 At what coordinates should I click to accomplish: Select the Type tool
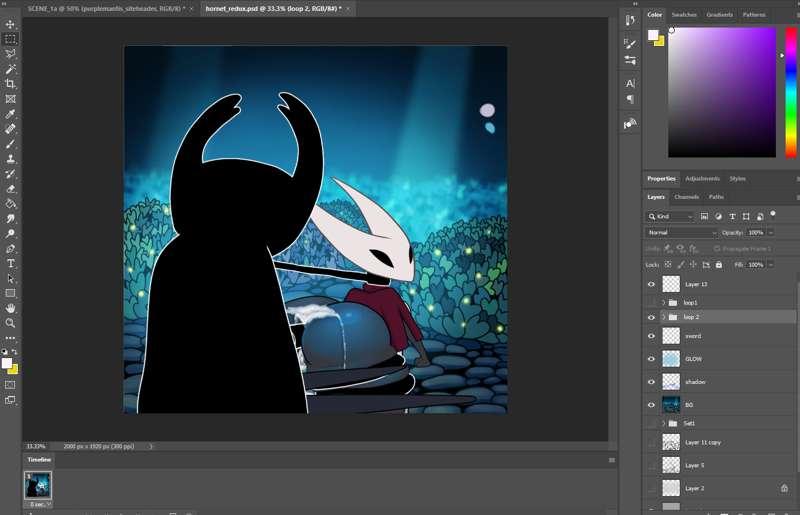tap(10, 263)
